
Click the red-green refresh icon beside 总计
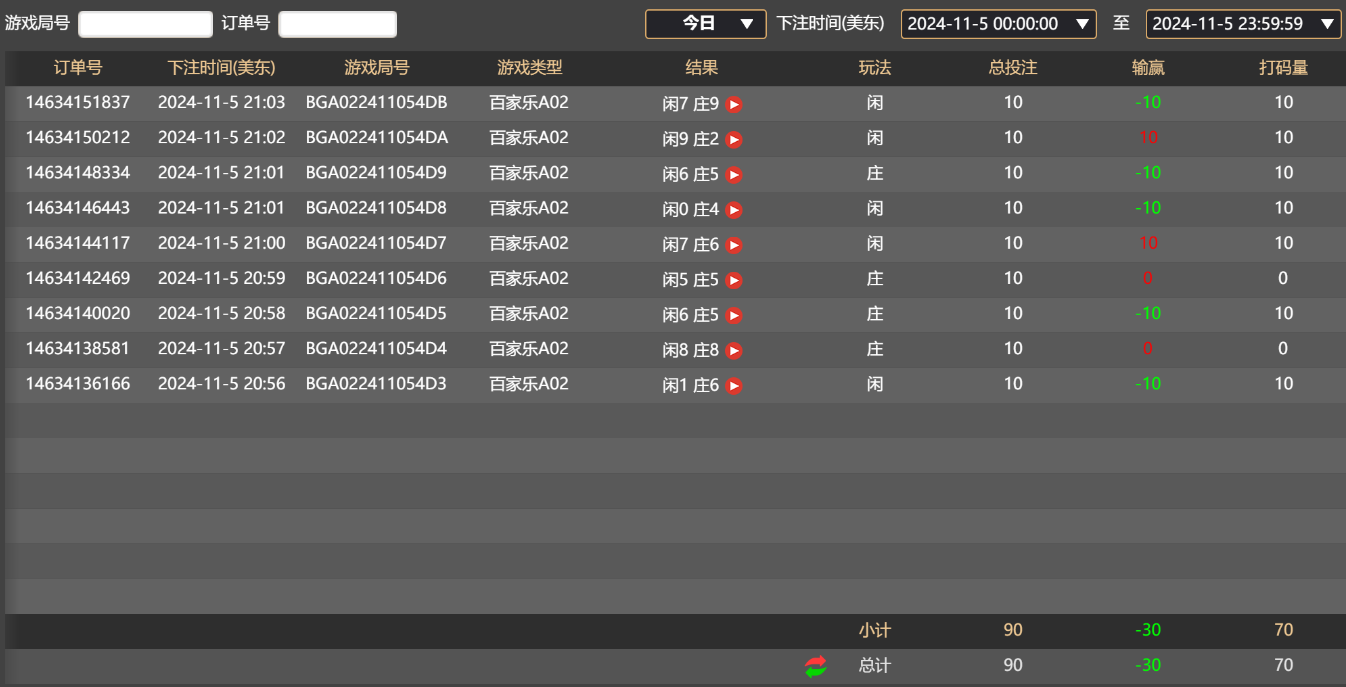[x=815, y=665]
